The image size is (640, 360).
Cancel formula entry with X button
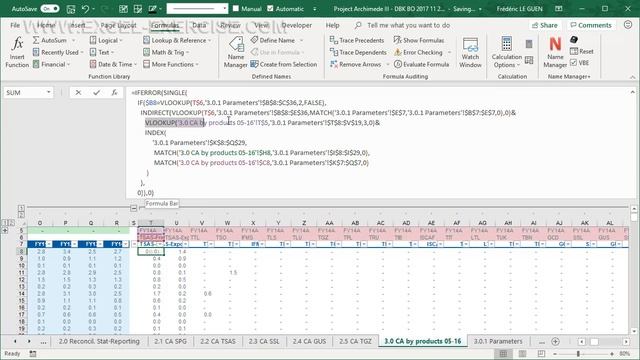[78, 93]
